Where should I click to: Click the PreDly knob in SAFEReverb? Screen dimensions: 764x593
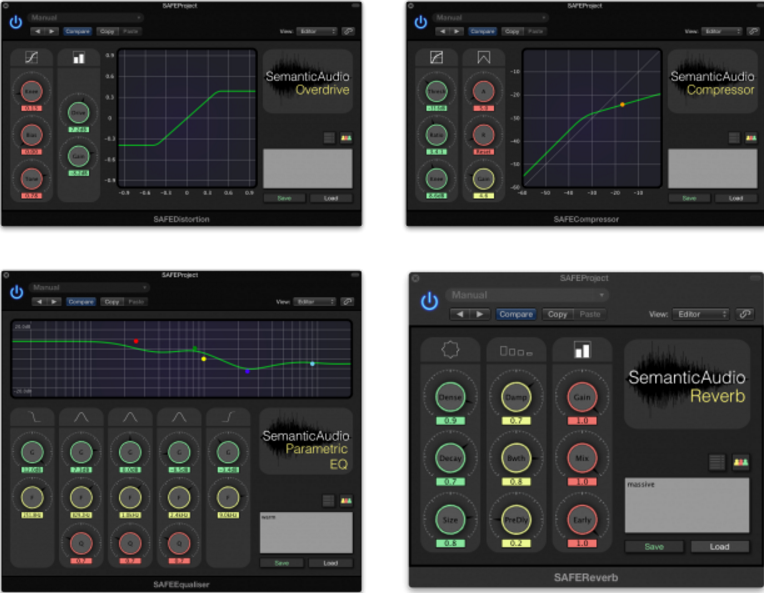(516, 519)
